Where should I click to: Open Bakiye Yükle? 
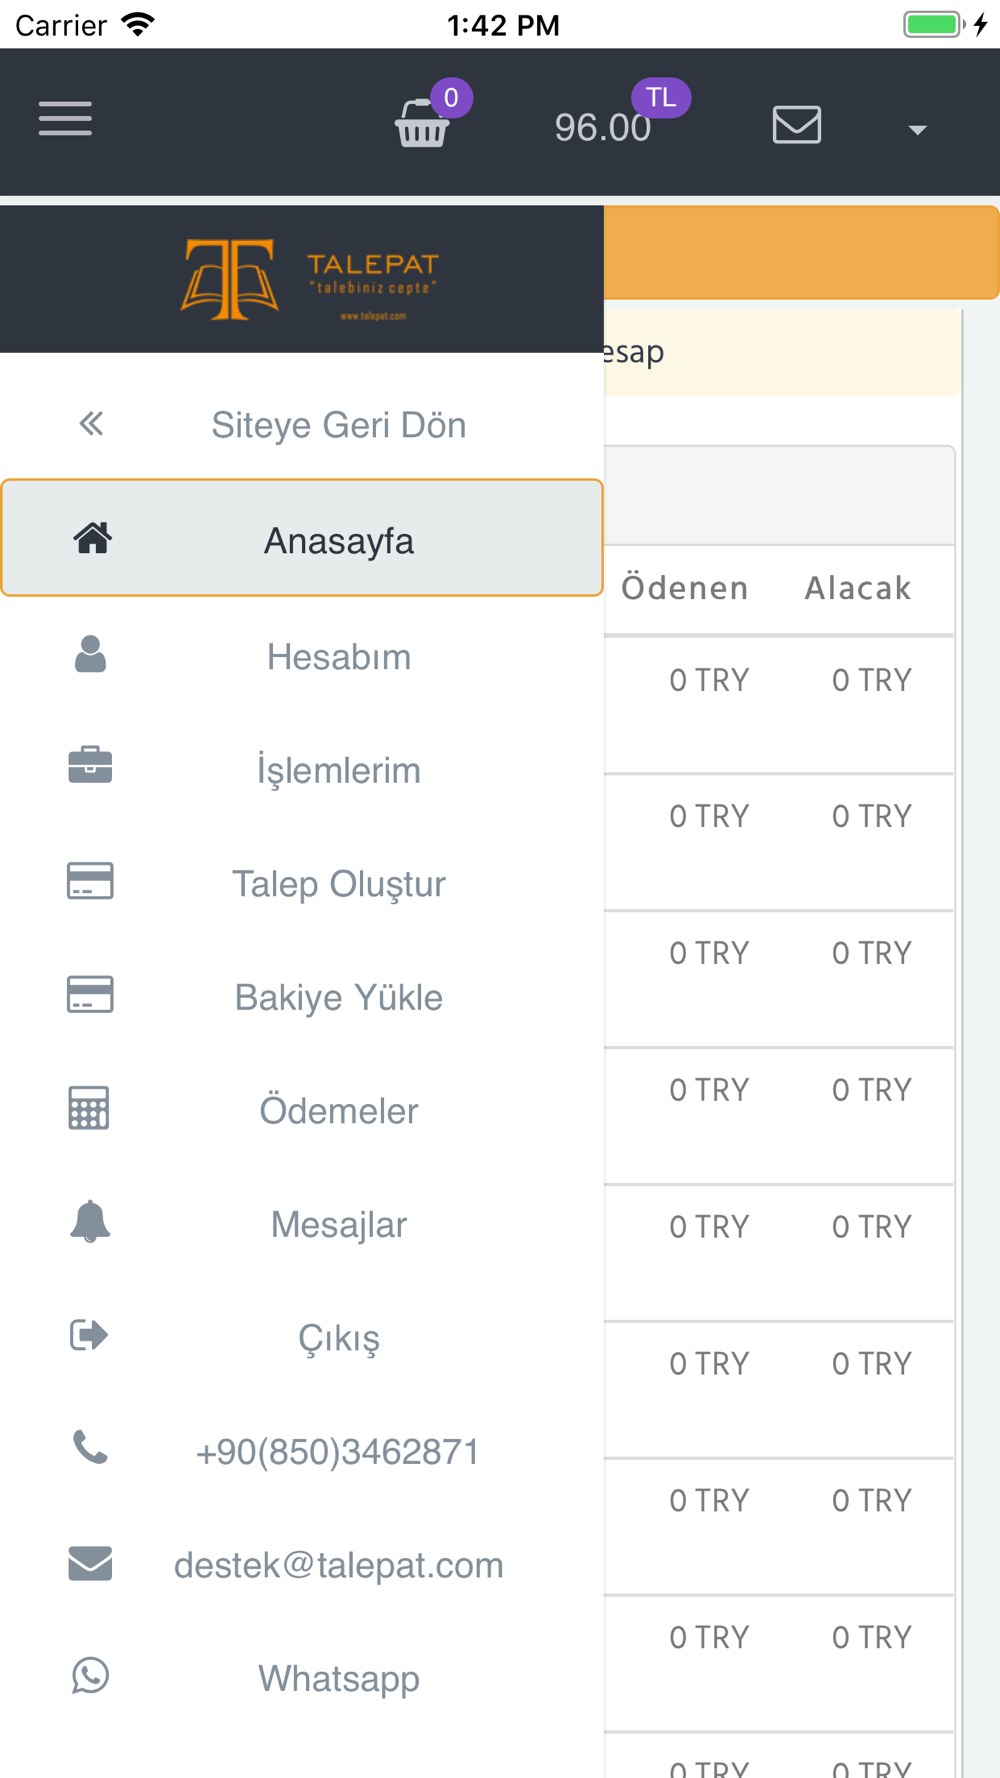(x=302, y=997)
